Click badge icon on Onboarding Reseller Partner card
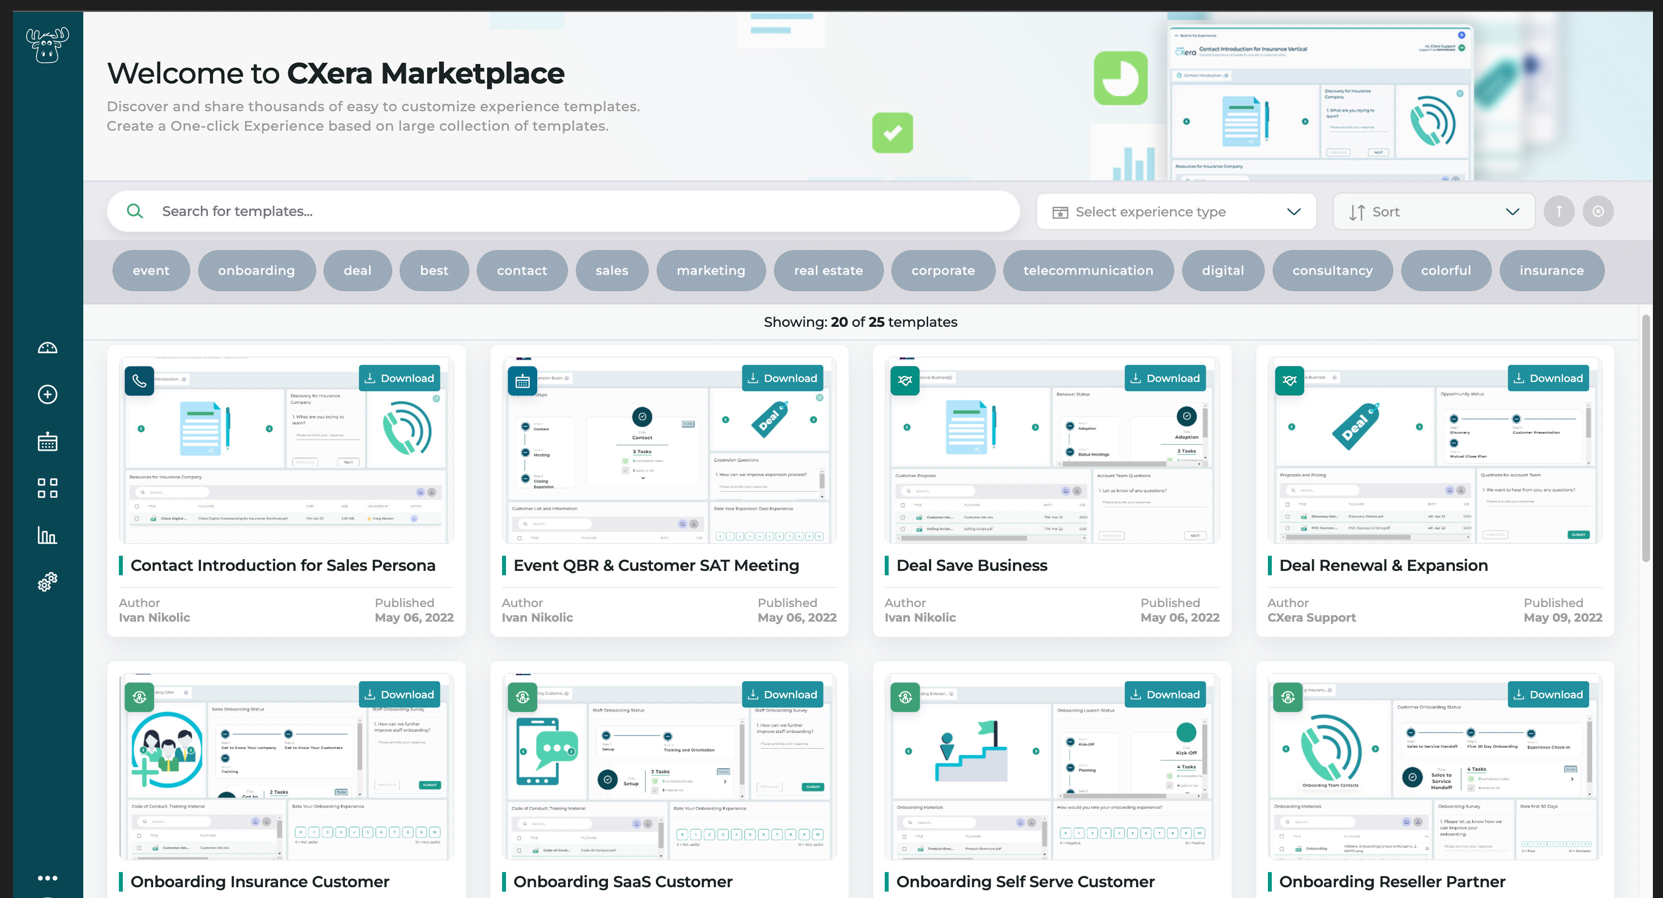 pos(1288,697)
